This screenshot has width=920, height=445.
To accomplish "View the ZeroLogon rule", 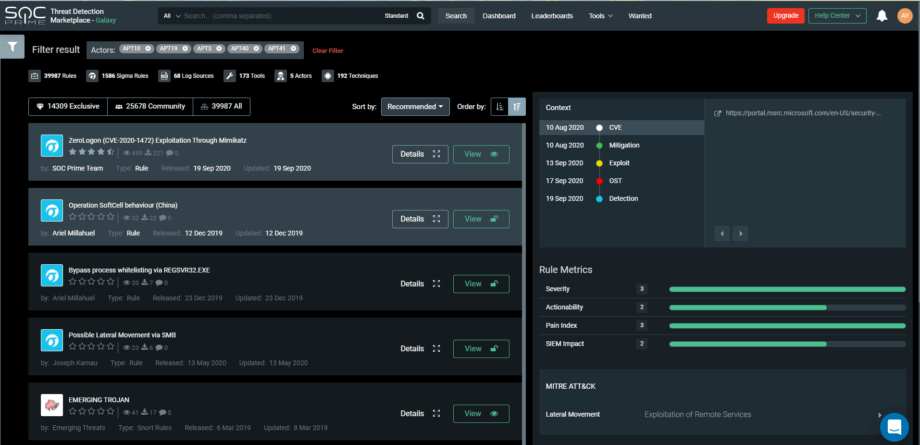I will point(481,154).
